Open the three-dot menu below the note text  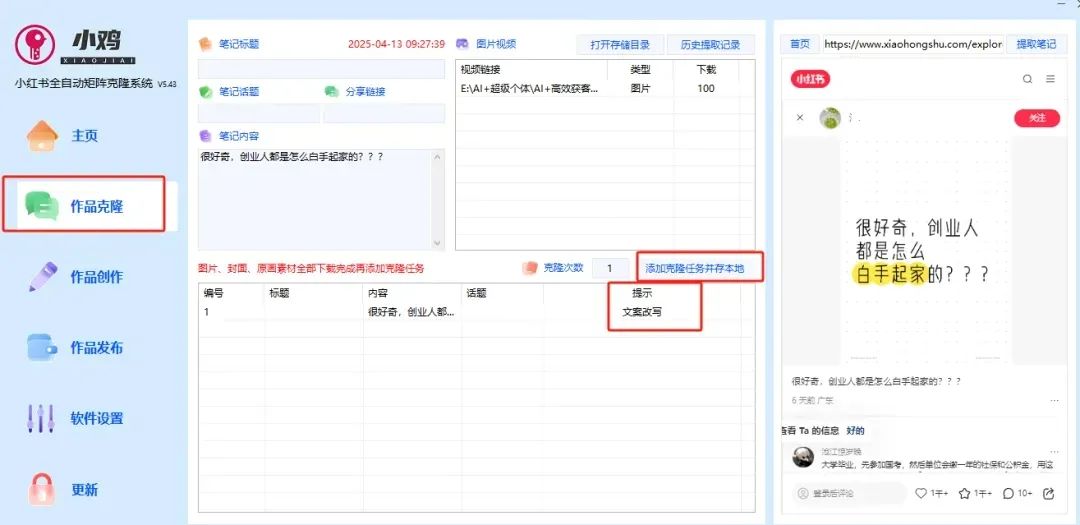point(1054,400)
